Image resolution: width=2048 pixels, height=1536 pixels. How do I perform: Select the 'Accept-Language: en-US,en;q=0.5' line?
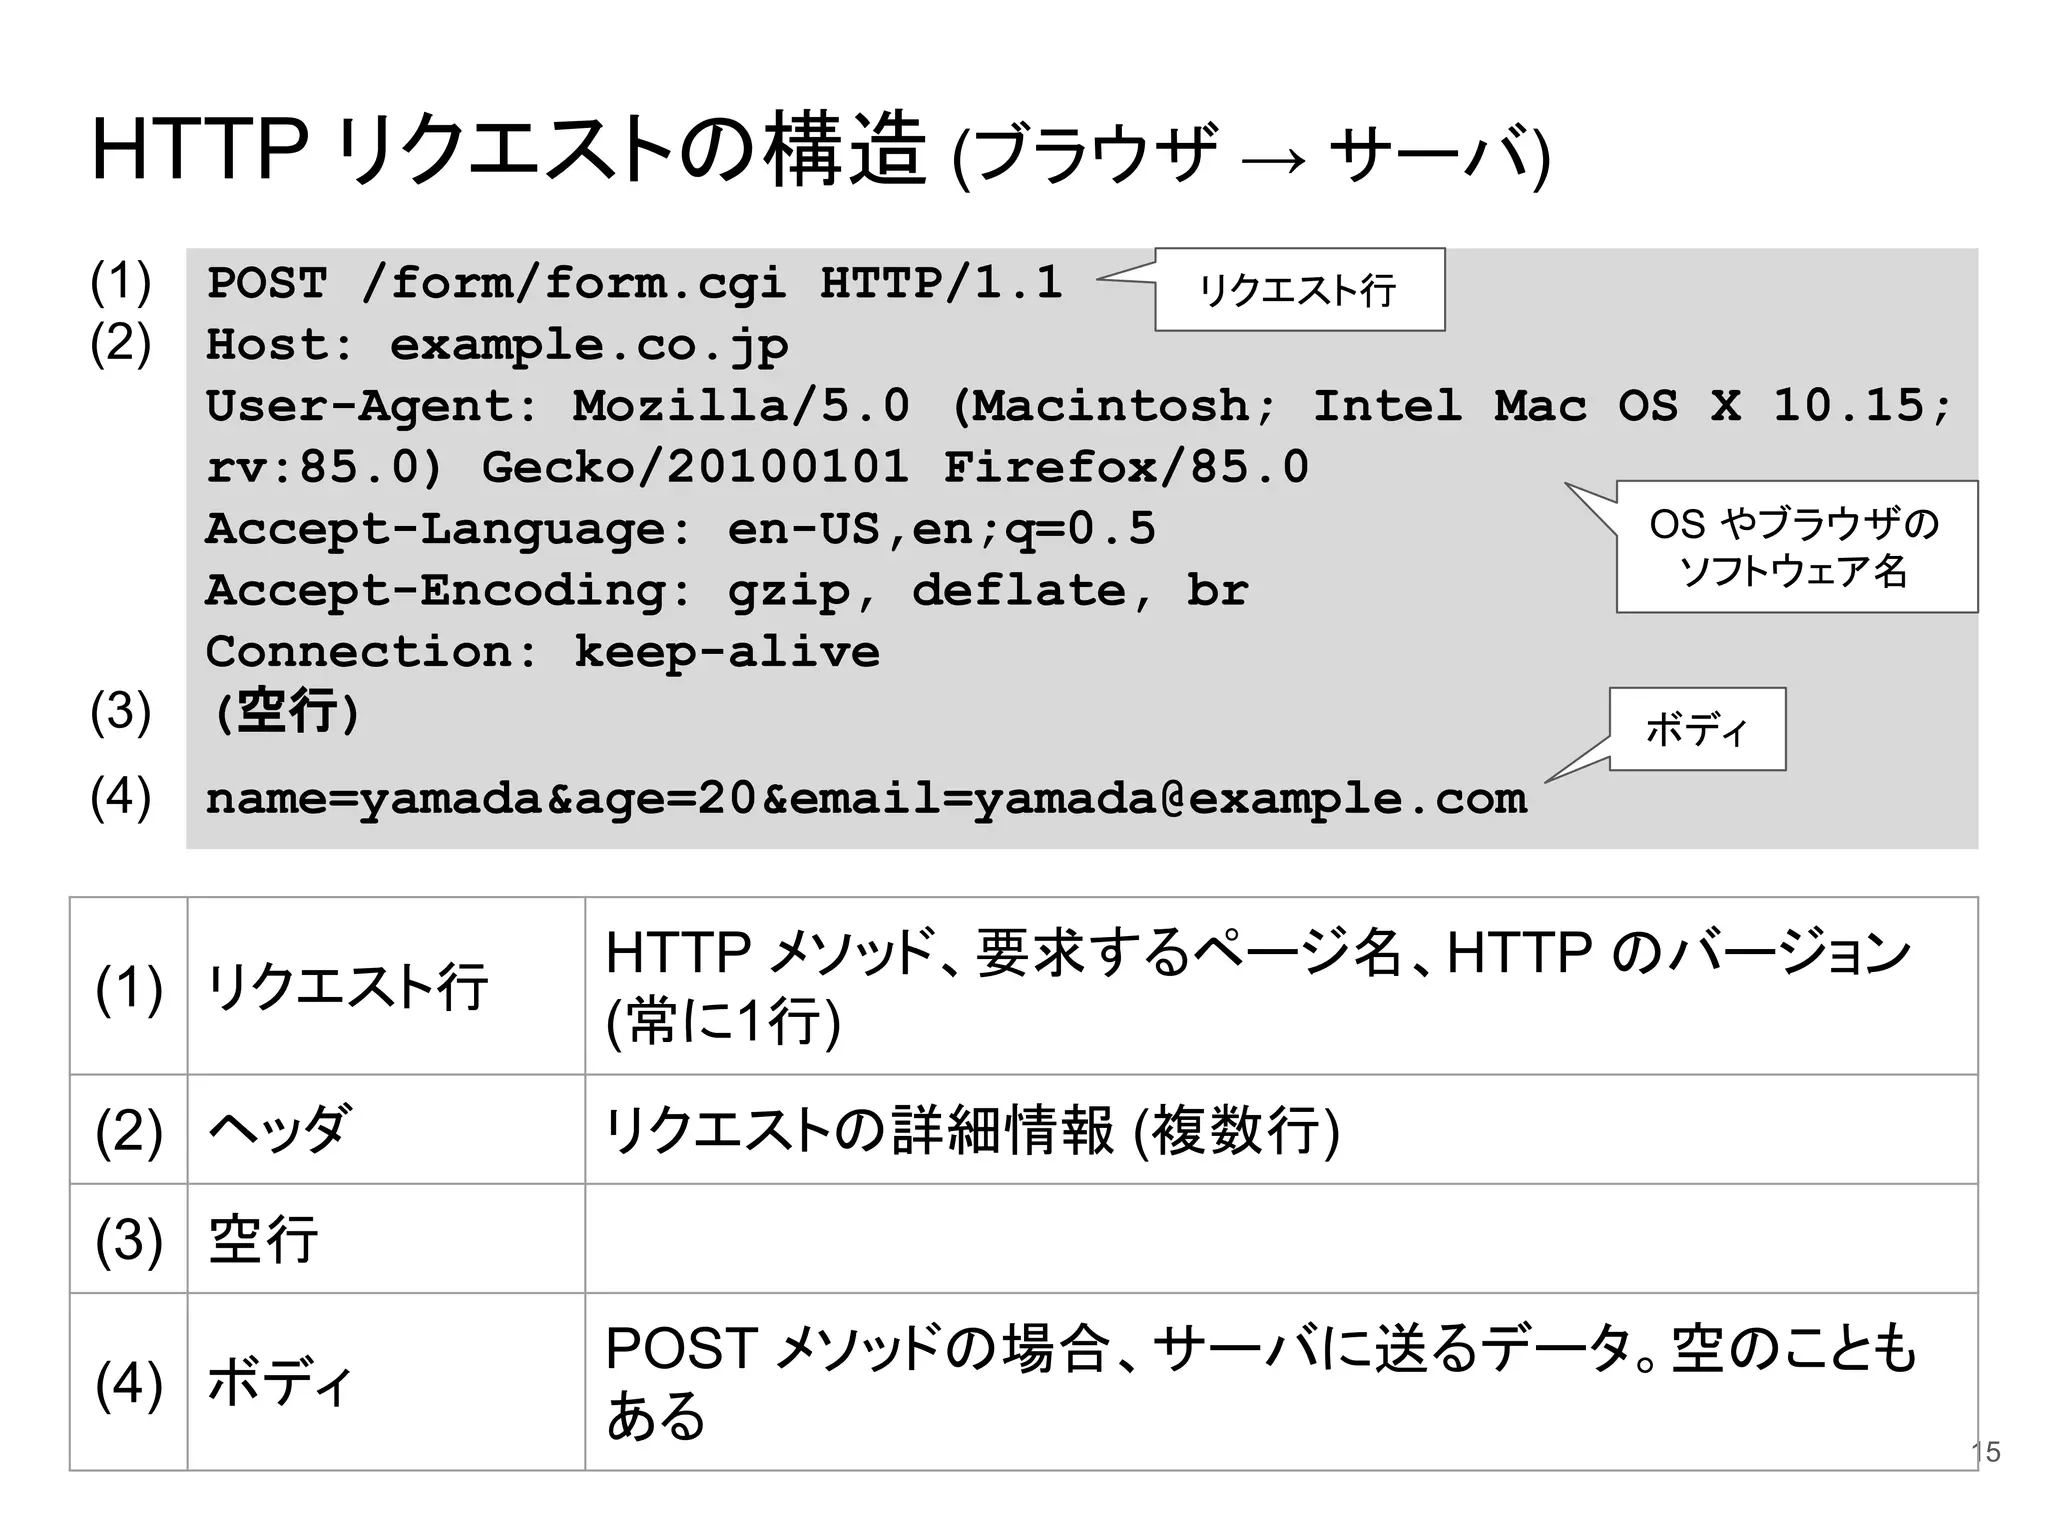click(680, 529)
